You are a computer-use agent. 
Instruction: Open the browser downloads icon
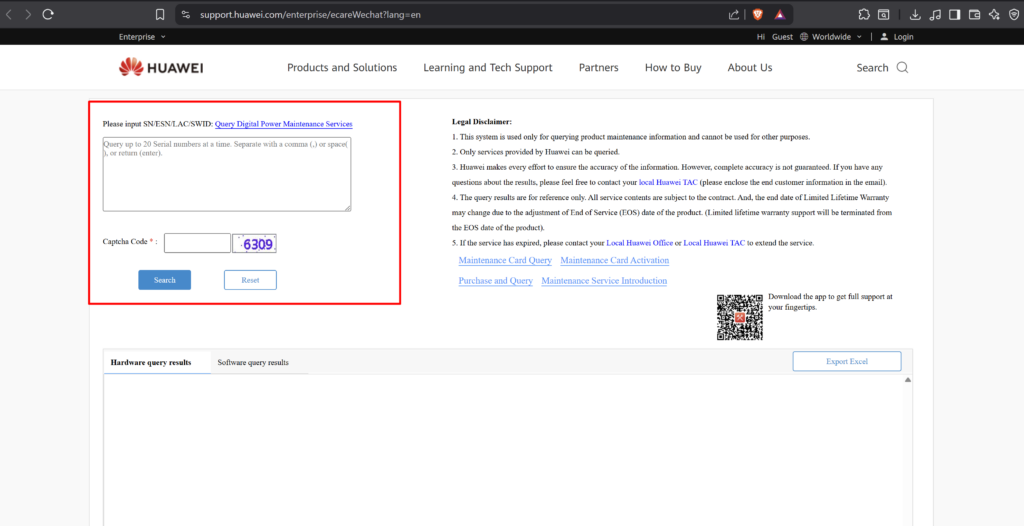(x=915, y=14)
